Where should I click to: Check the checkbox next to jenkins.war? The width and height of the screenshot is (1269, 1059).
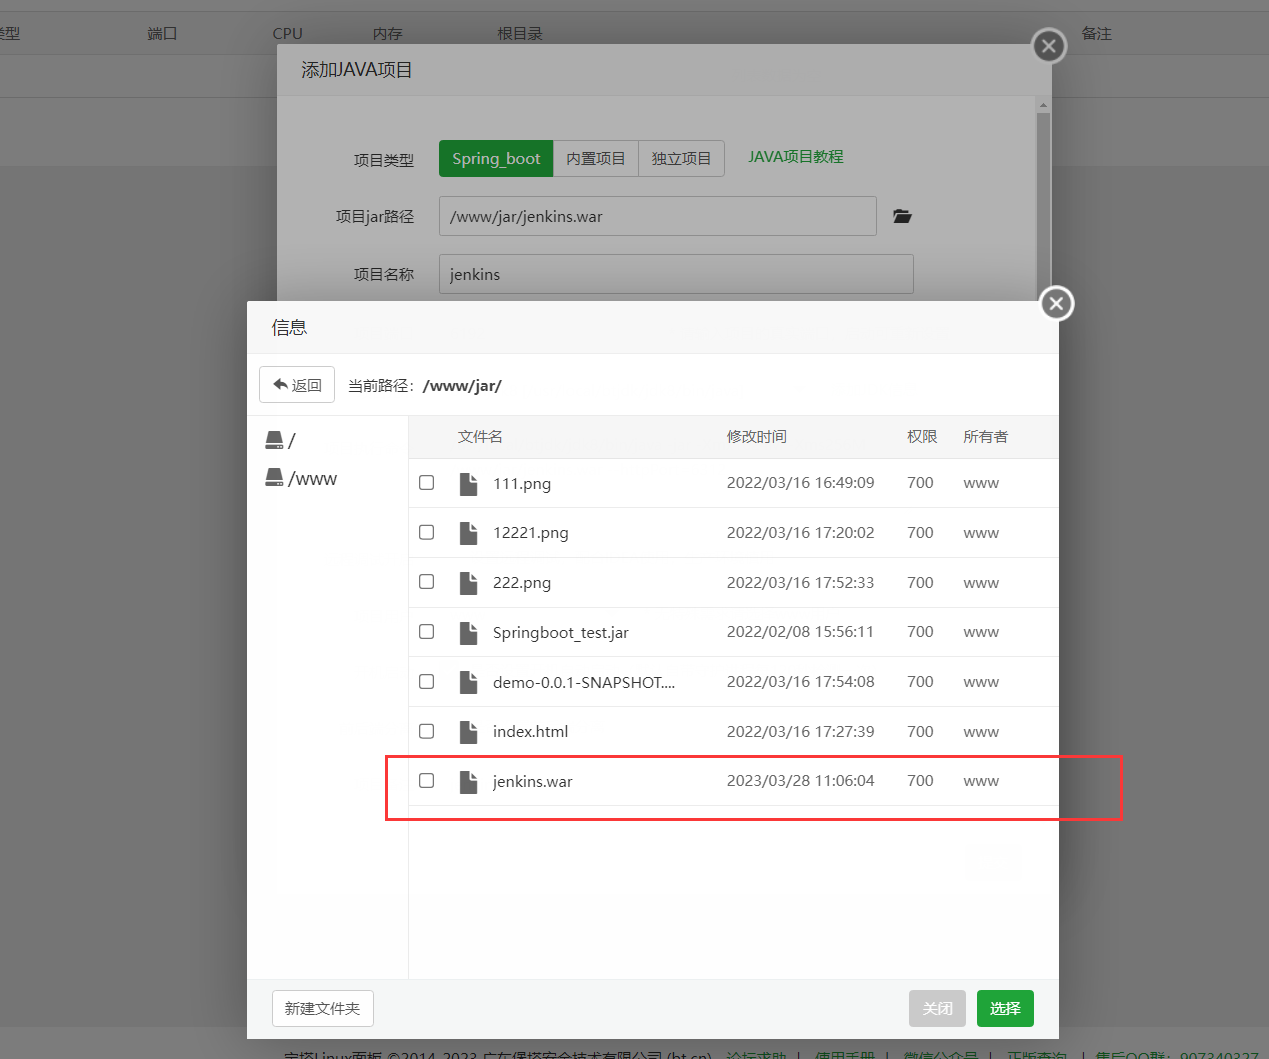coord(427,780)
